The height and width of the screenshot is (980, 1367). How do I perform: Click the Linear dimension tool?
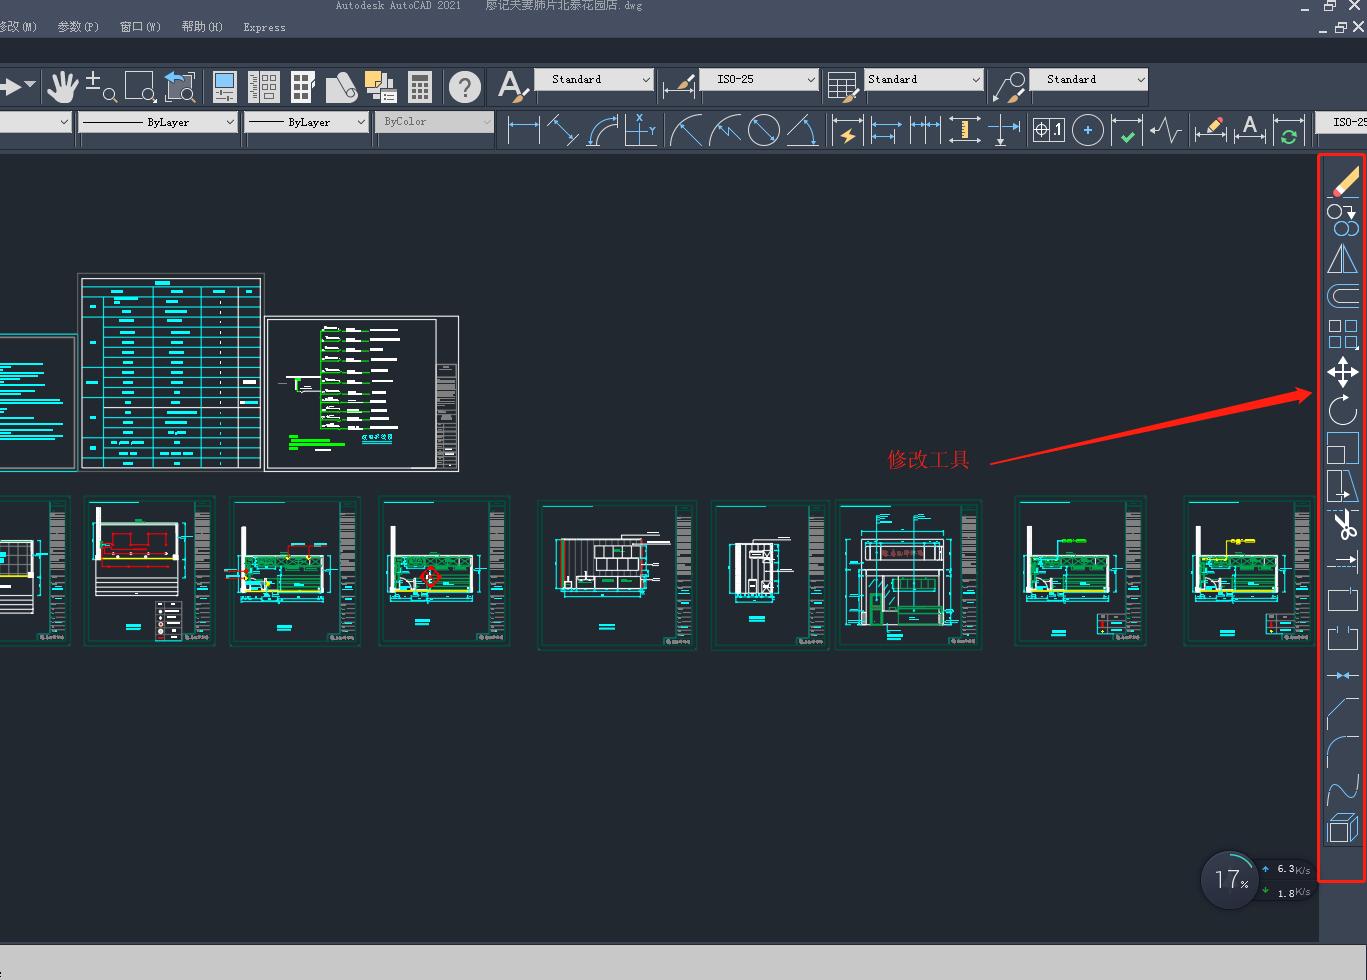[x=523, y=130]
